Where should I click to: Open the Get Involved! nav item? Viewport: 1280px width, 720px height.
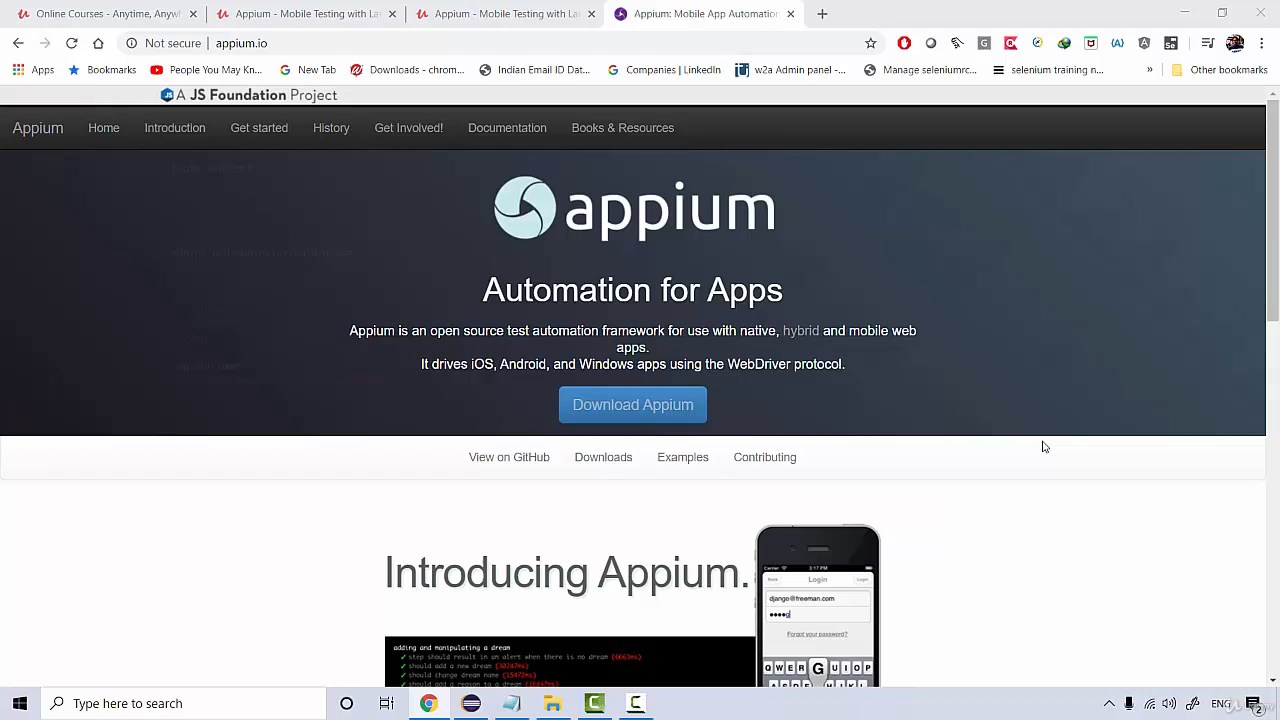[409, 128]
